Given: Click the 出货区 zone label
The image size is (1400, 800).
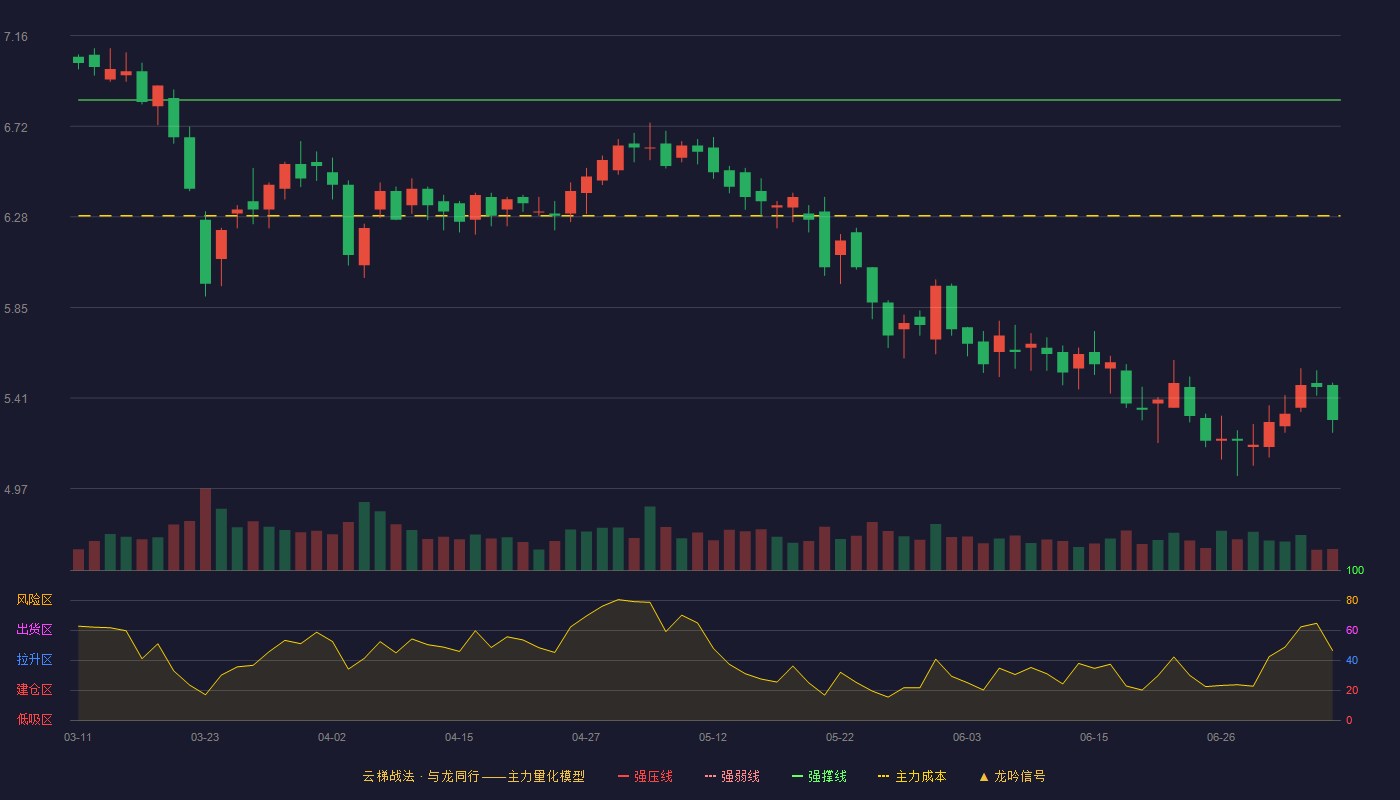Looking at the screenshot, I should tap(34, 630).
